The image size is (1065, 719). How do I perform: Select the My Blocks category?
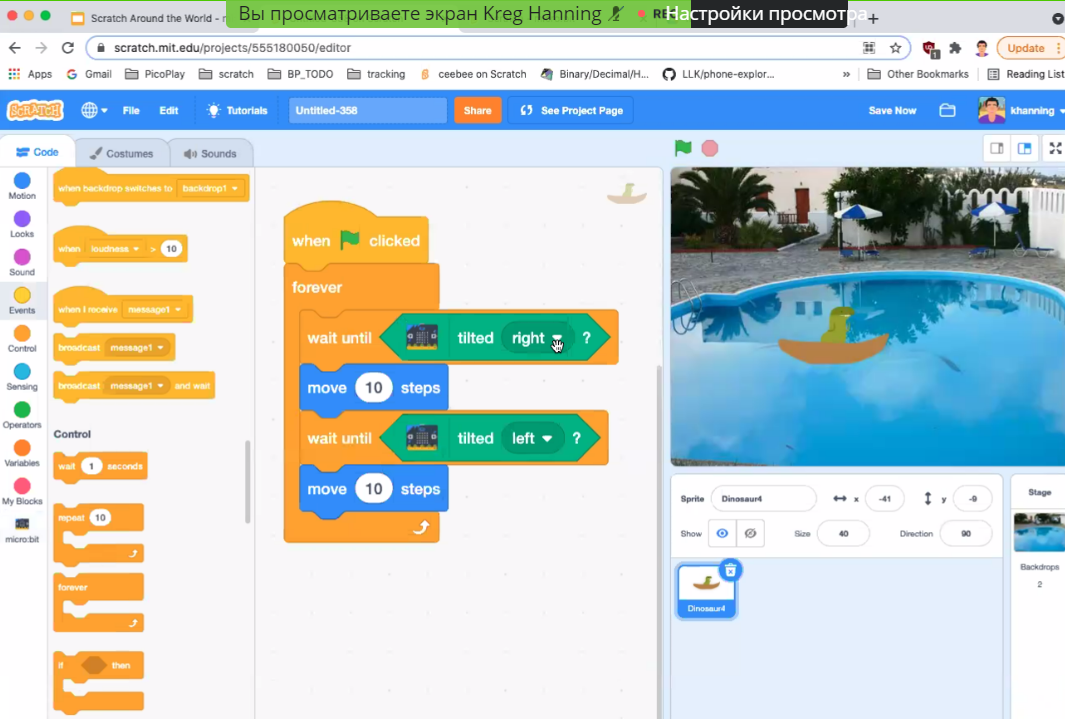(x=22, y=491)
